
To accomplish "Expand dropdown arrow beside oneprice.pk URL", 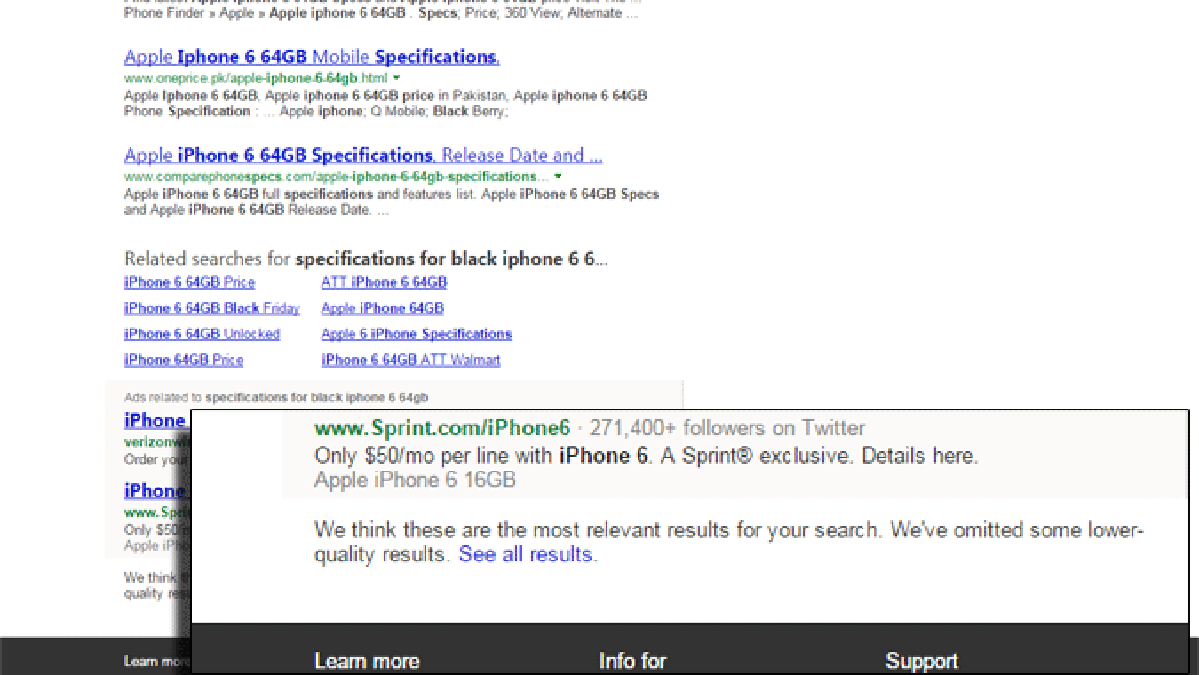I will click(x=397, y=78).
